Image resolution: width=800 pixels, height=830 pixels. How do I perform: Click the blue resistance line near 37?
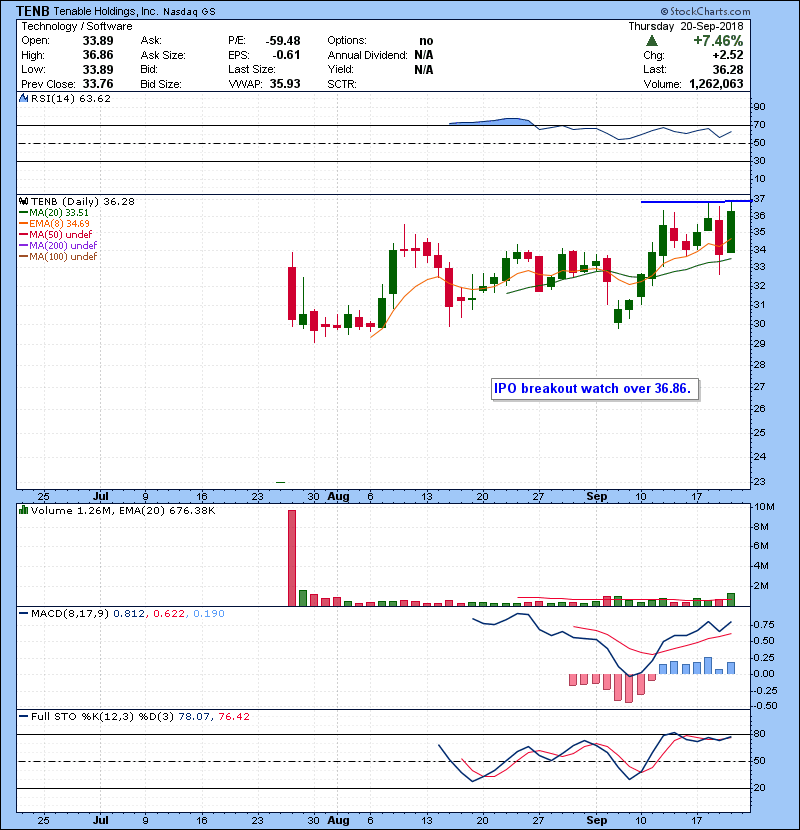(x=696, y=202)
